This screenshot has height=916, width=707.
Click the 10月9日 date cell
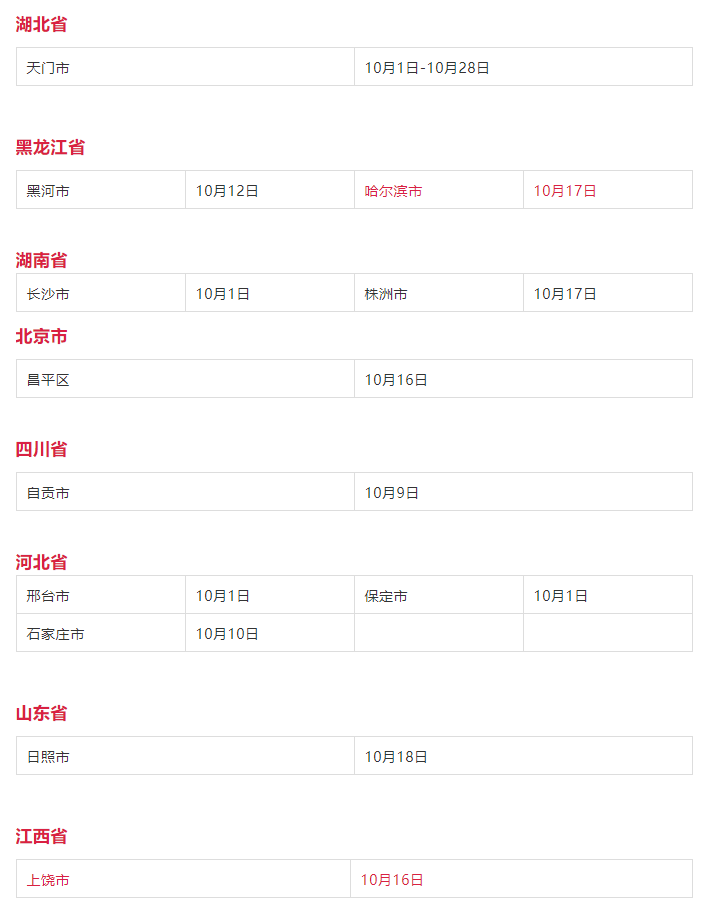tap(392, 493)
